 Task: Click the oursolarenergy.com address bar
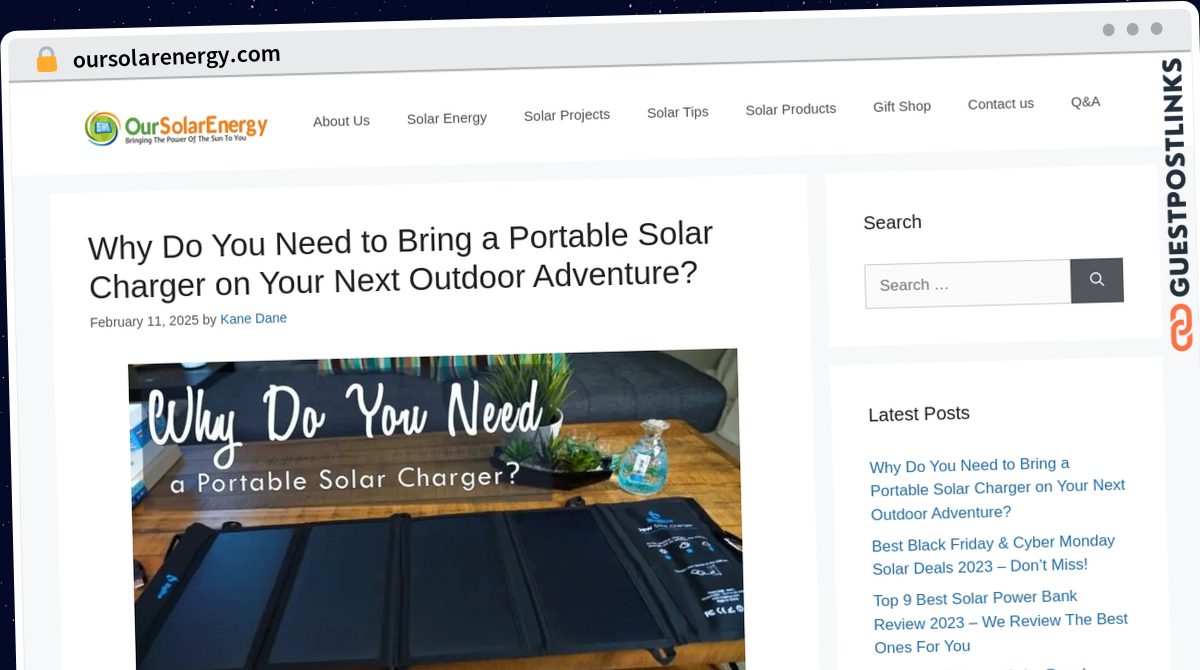177,57
